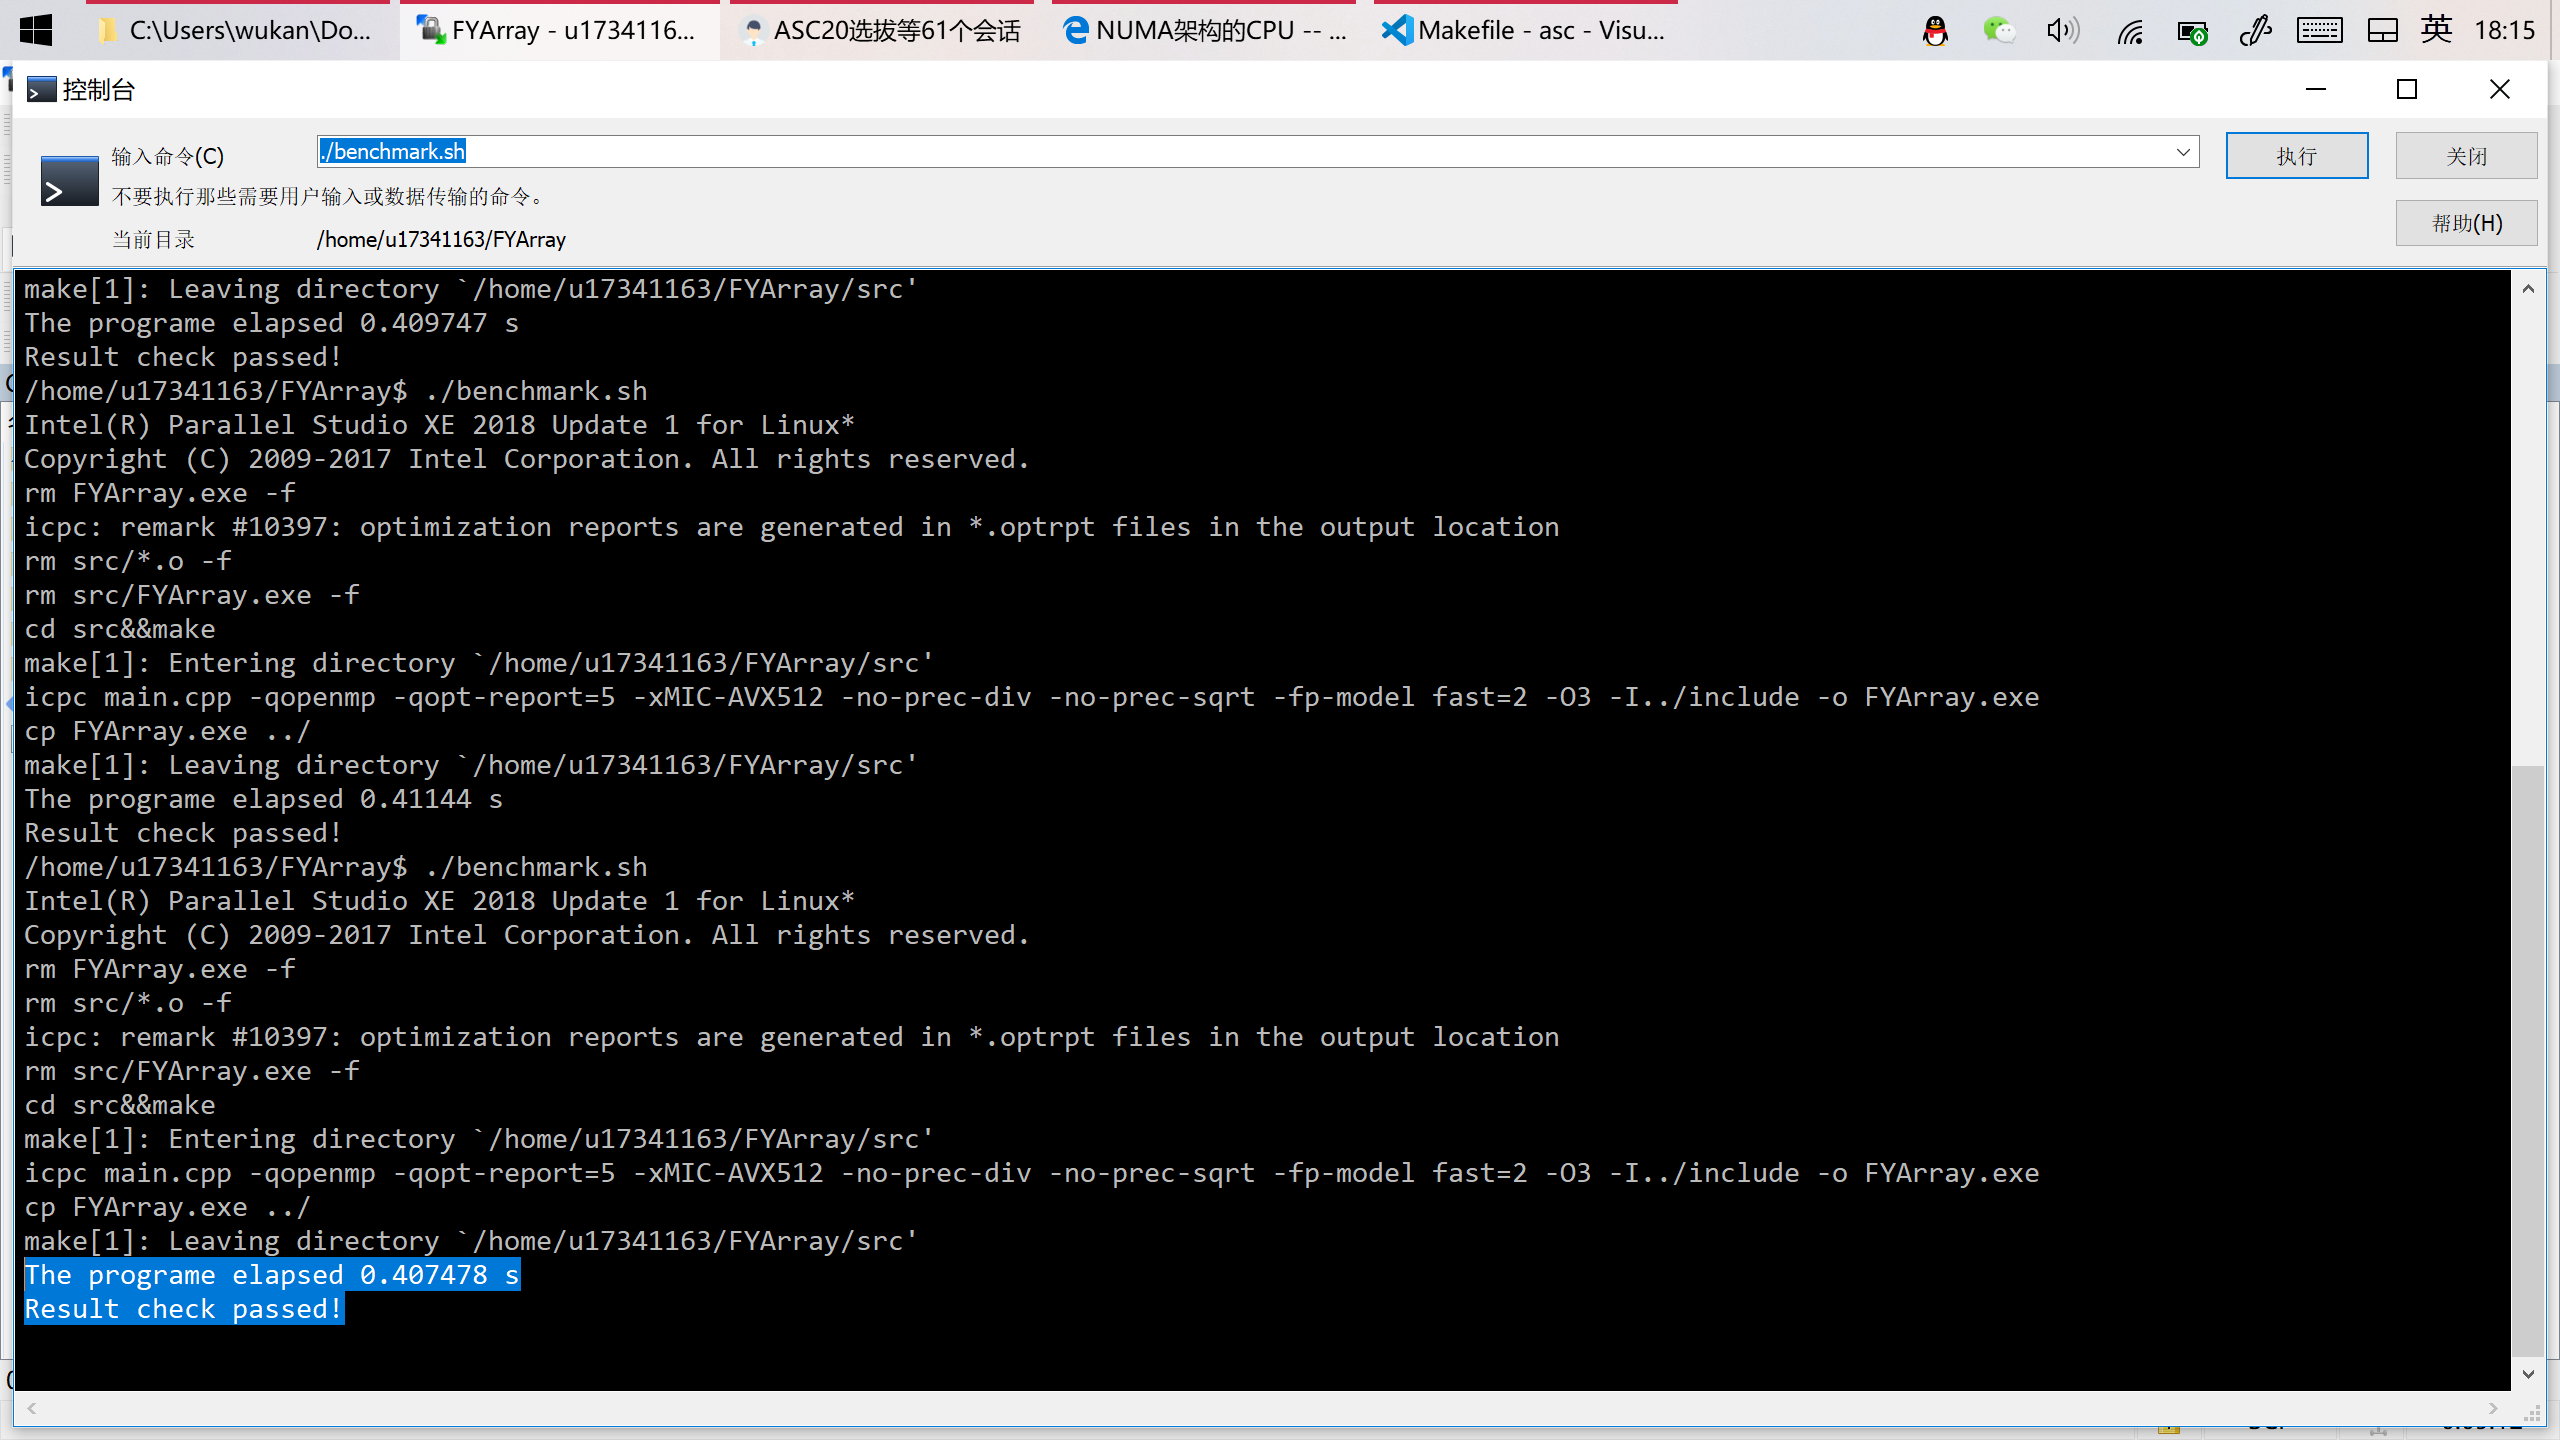Click the QQ penguin tray icon
Viewport: 2560px width, 1440px height.
(x=1935, y=31)
